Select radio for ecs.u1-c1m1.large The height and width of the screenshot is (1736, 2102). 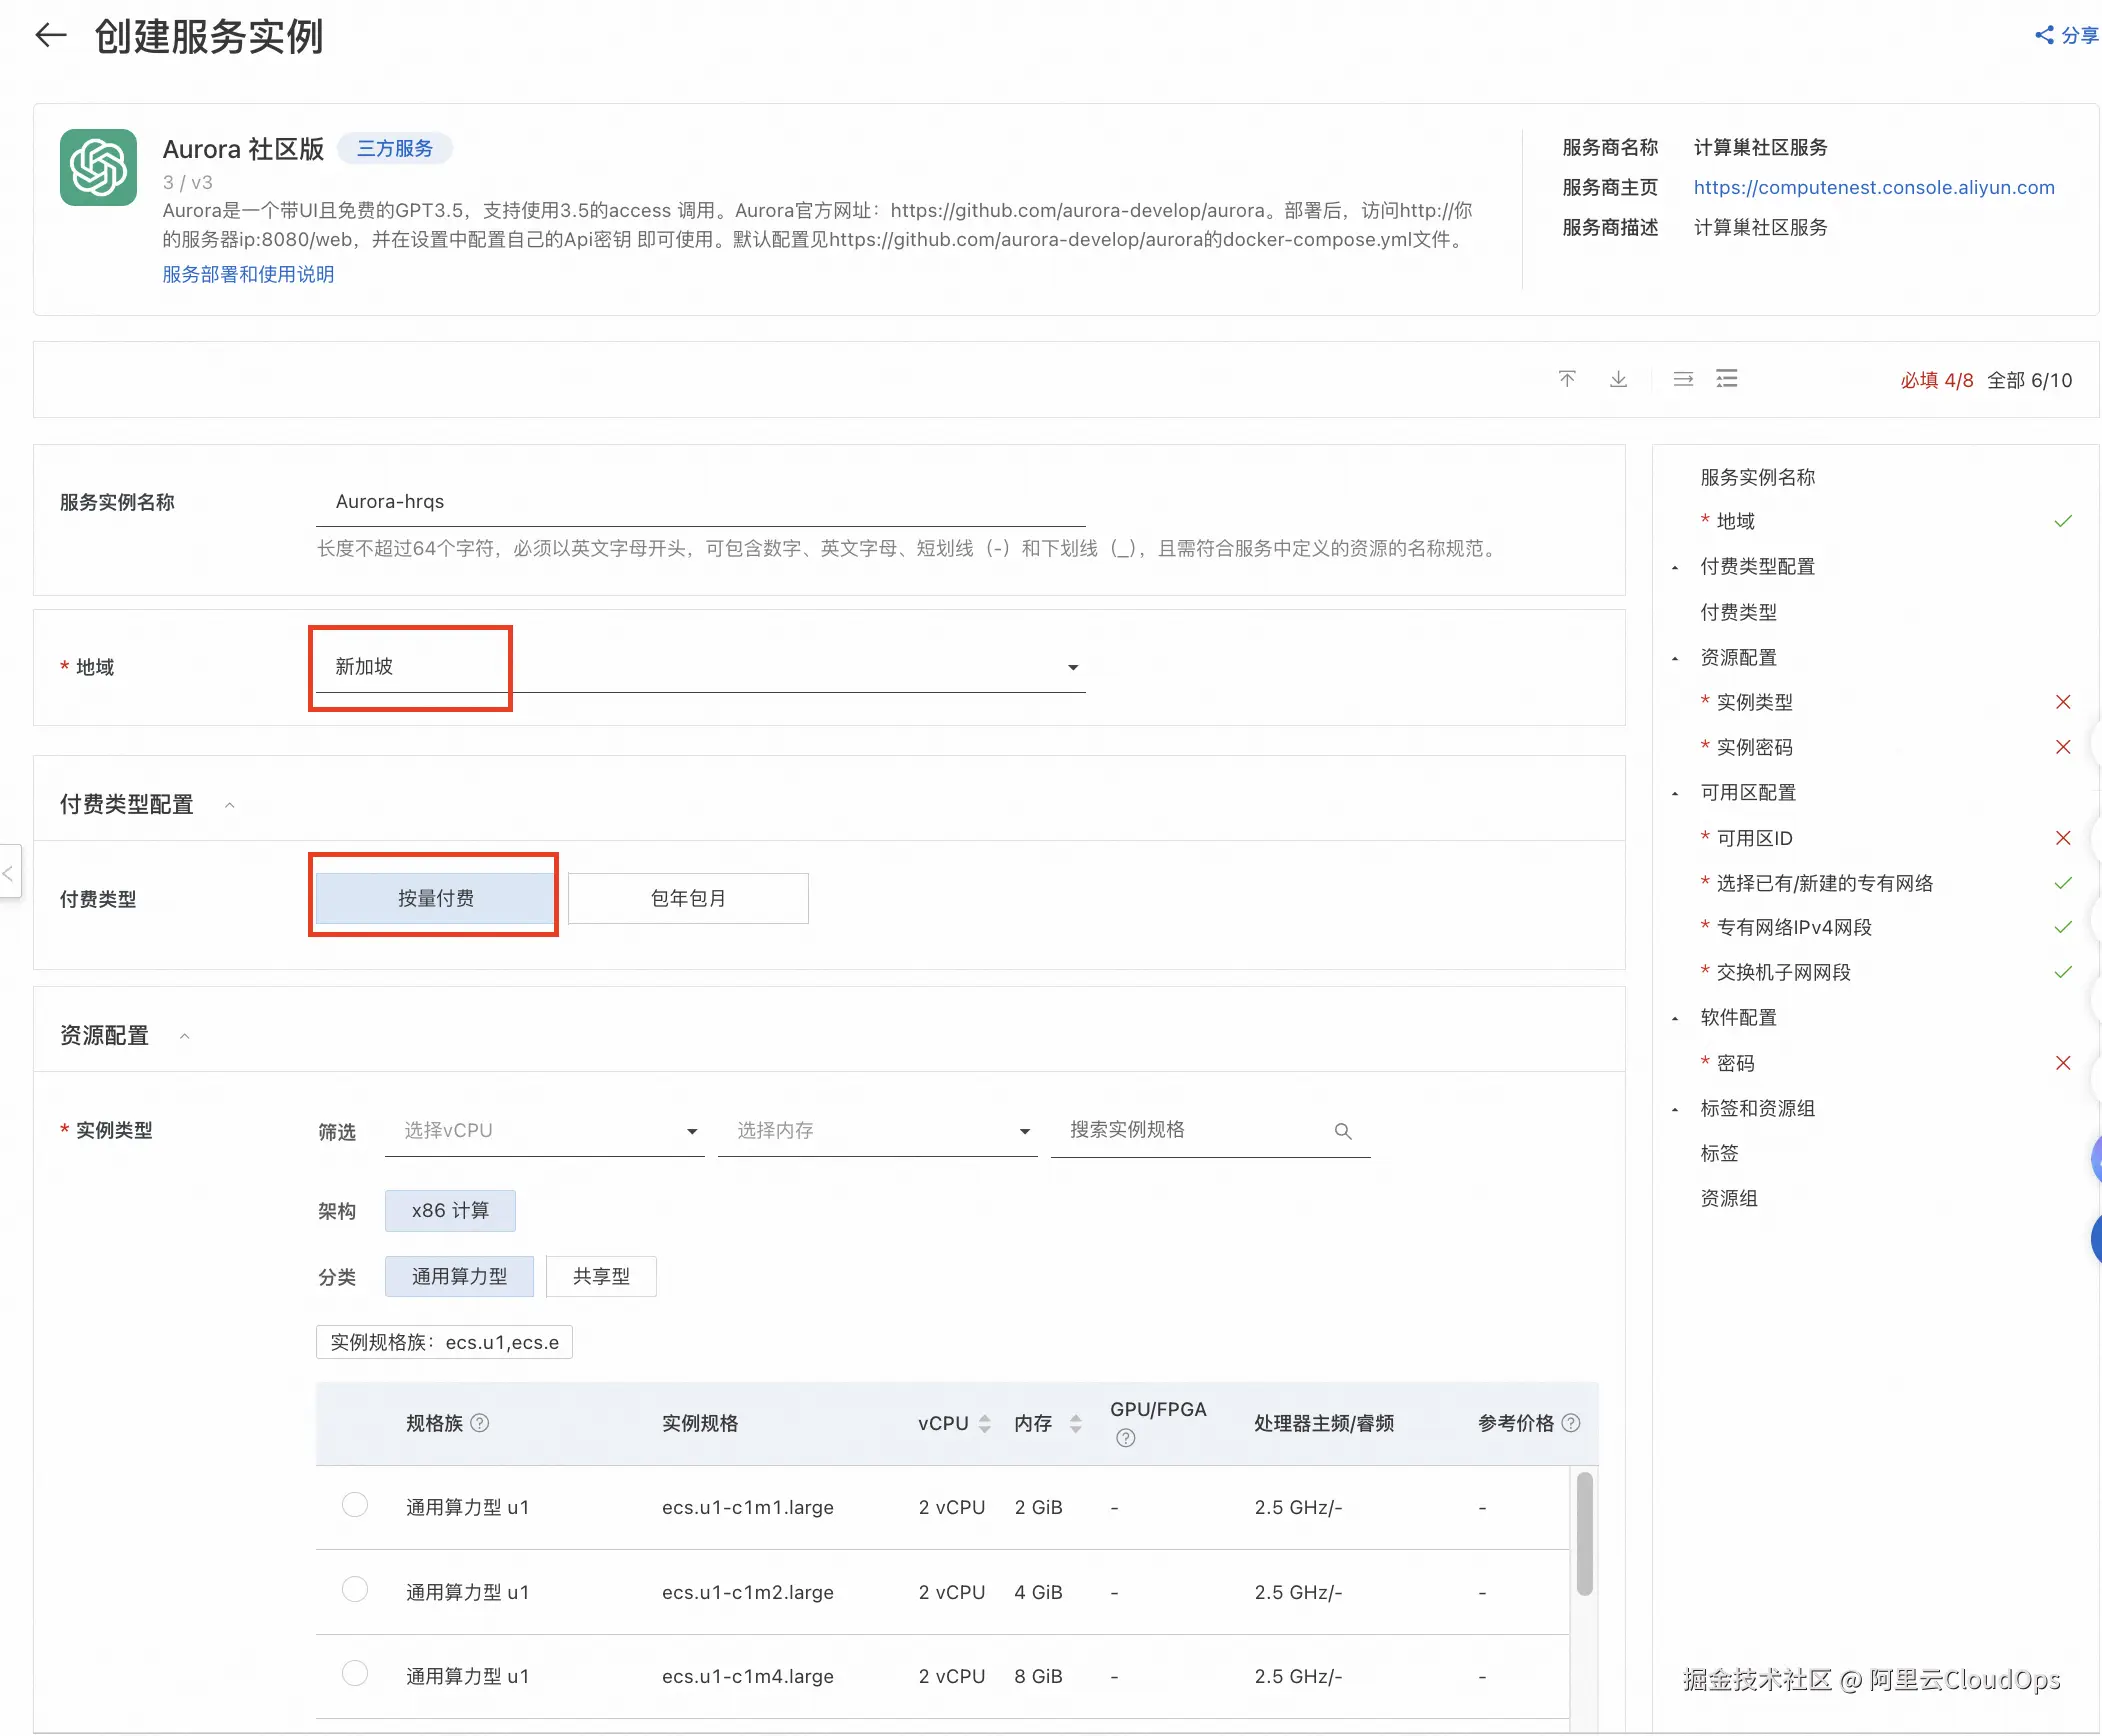355,1505
